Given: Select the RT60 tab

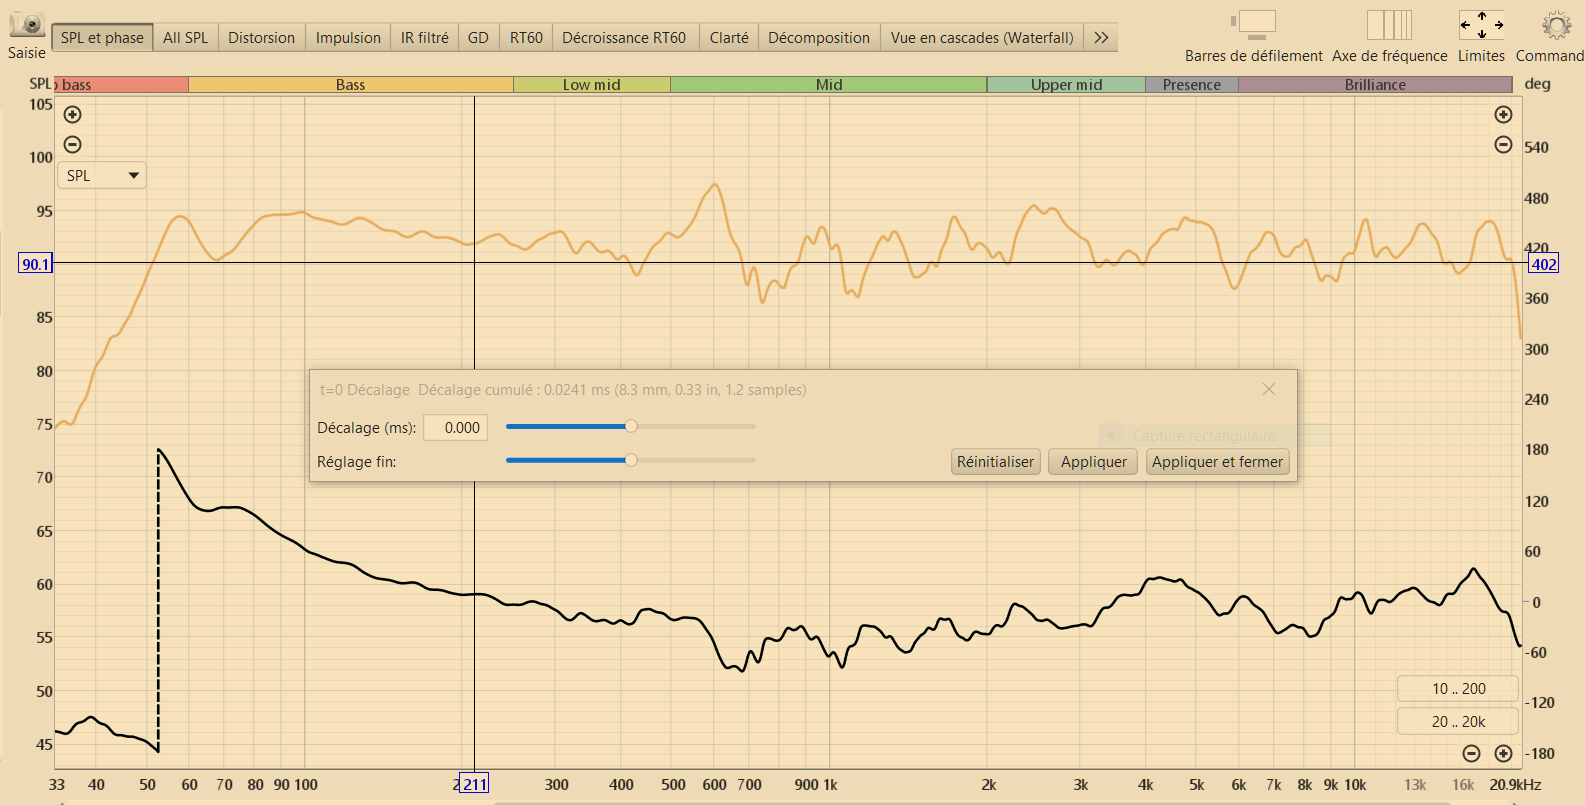Looking at the screenshot, I should [526, 38].
